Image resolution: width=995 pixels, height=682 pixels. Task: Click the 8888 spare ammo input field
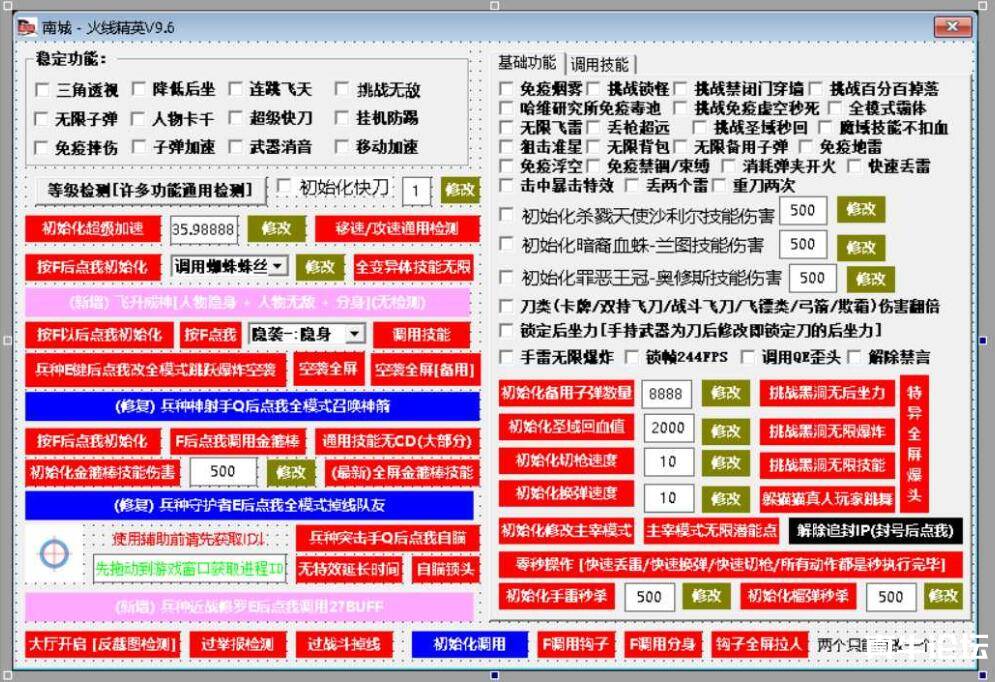666,394
